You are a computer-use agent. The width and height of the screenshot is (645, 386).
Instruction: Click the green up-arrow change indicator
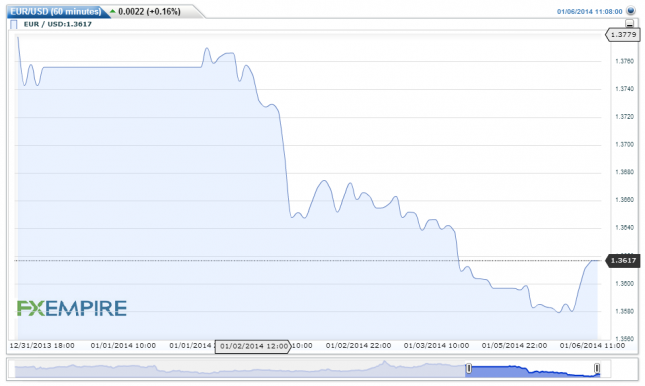[x=113, y=11]
